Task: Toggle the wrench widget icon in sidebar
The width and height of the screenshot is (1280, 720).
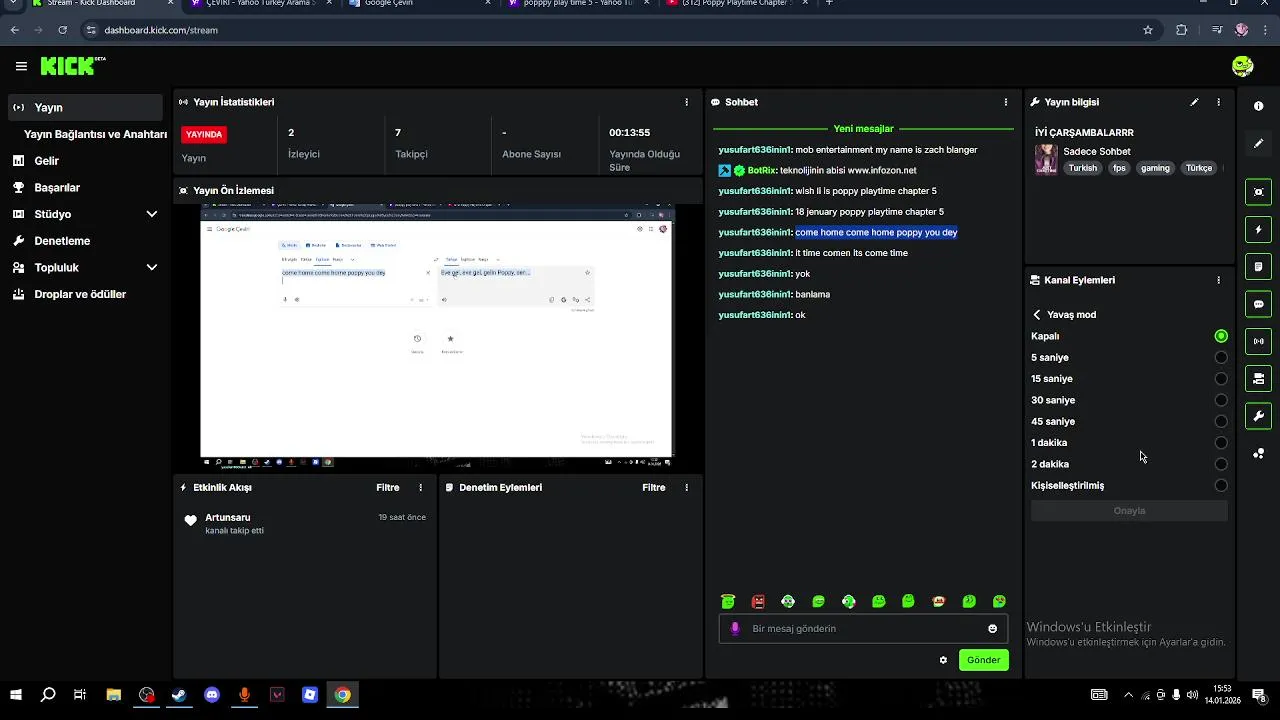Action: [1258, 416]
